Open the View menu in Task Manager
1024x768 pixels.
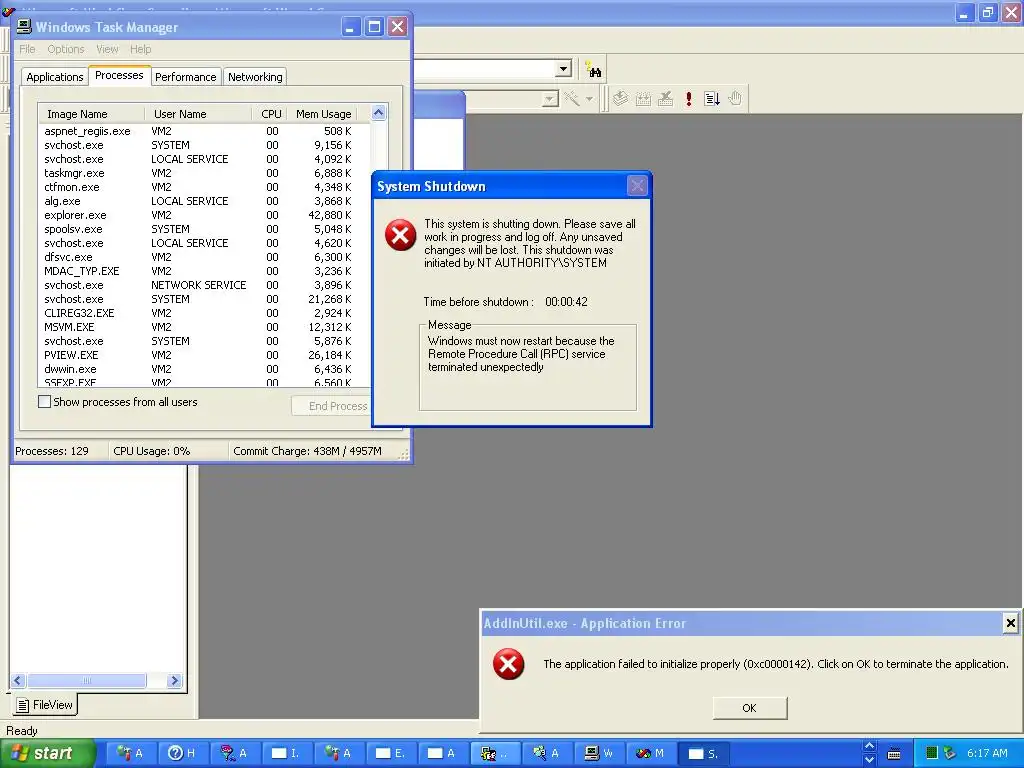coord(107,49)
